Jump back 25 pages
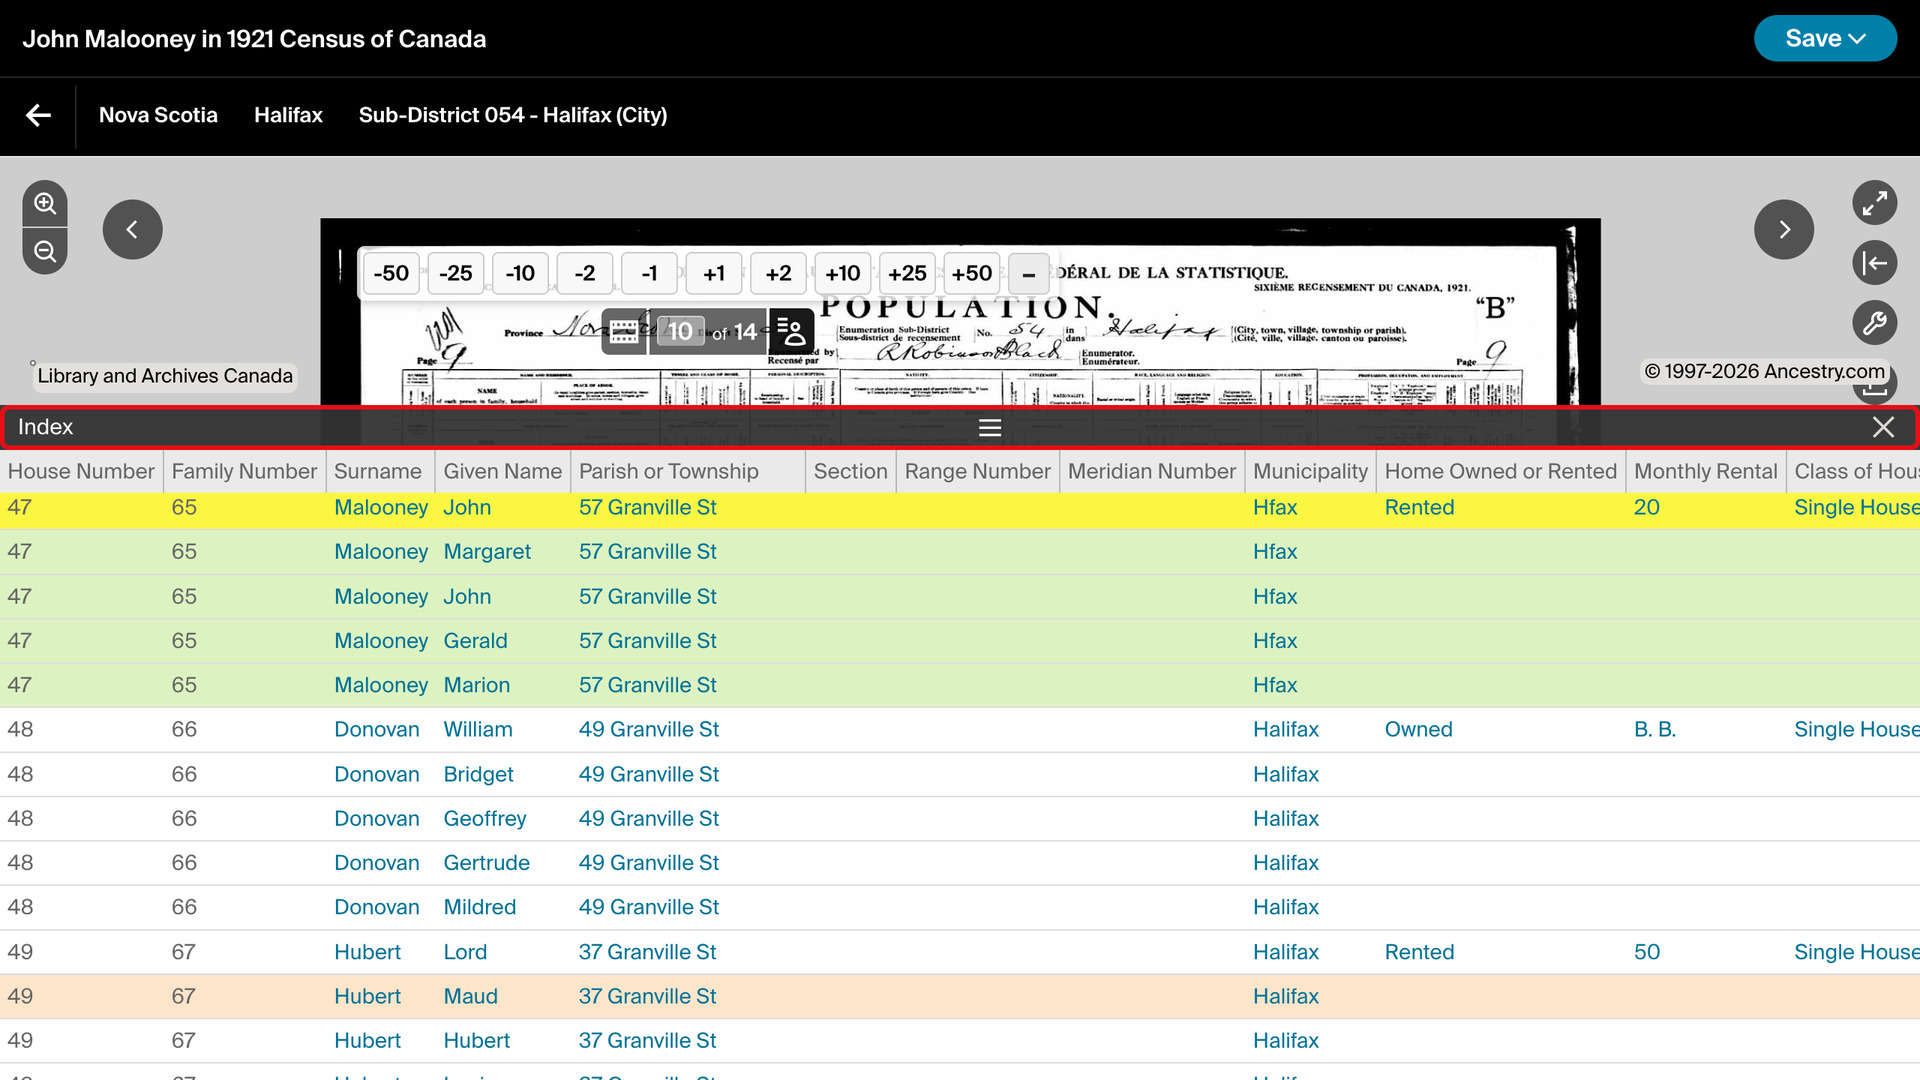The height and width of the screenshot is (1080, 1920). [456, 274]
